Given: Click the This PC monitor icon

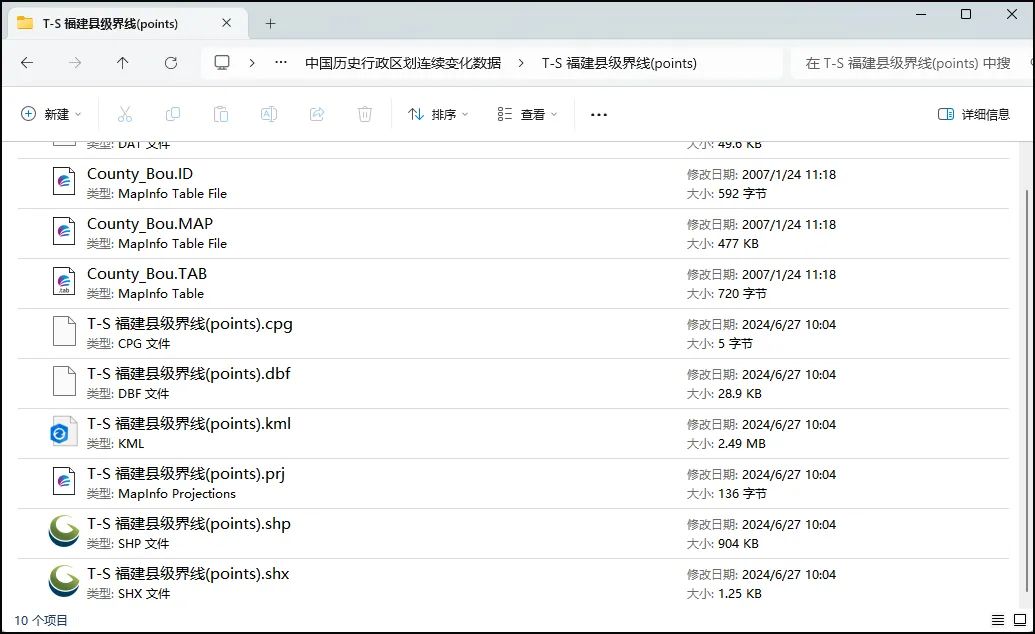Looking at the screenshot, I should (x=222, y=63).
